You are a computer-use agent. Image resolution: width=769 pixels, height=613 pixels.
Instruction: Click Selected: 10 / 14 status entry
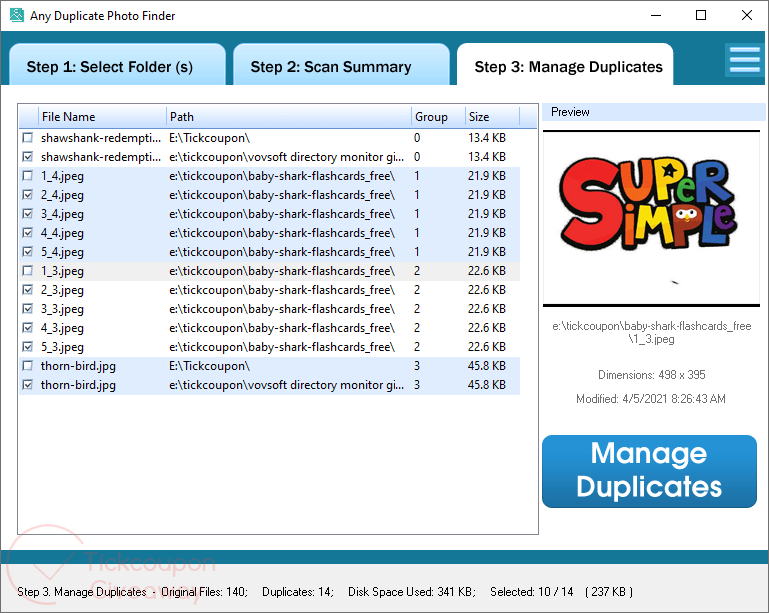pos(532,592)
